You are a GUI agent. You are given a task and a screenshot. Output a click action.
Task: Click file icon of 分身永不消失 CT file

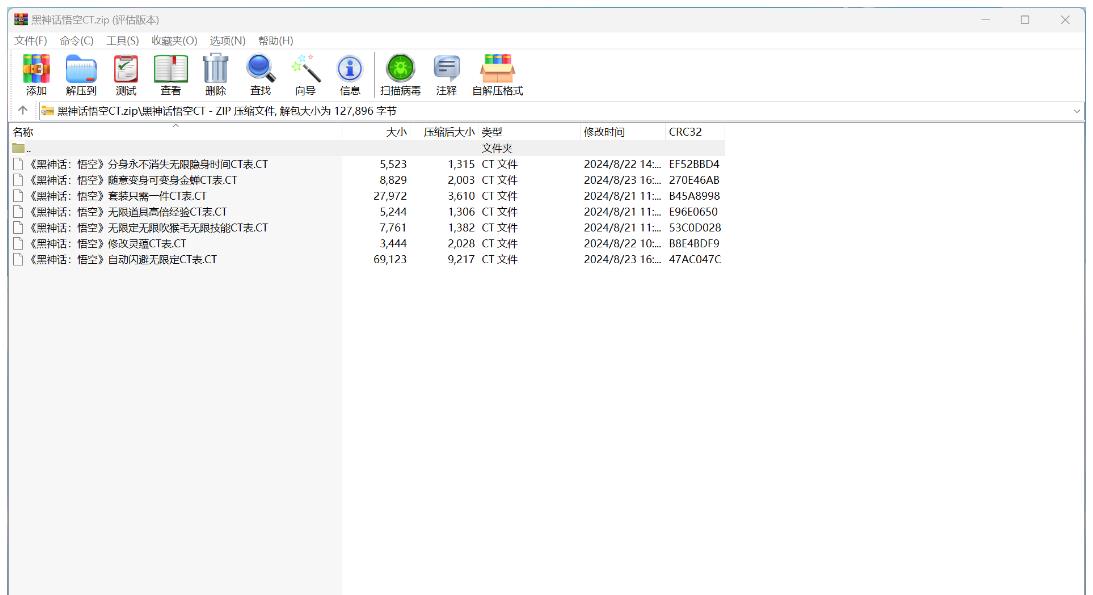pyautogui.click(x=18, y=164)
